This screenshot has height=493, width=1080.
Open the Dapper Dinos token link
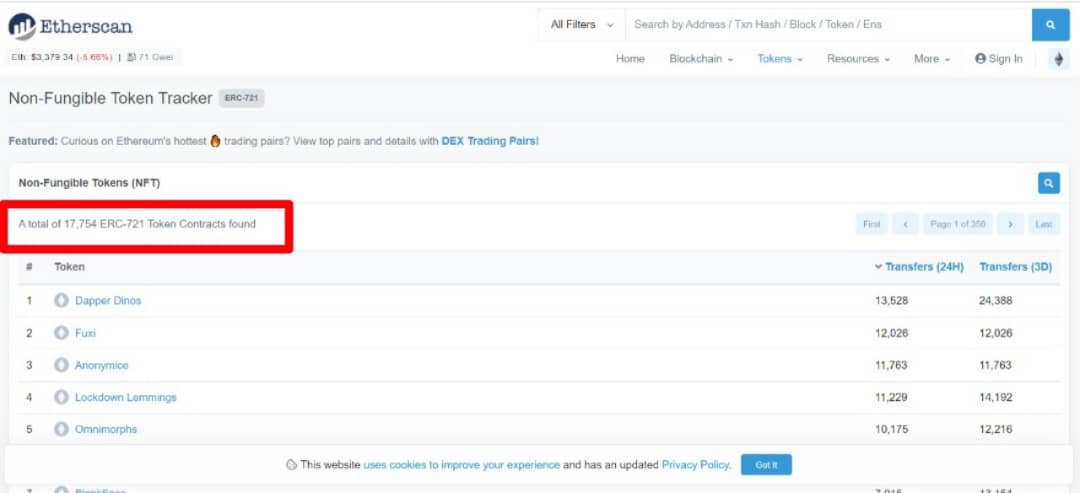pyautogui.click(x=108, y=301)
